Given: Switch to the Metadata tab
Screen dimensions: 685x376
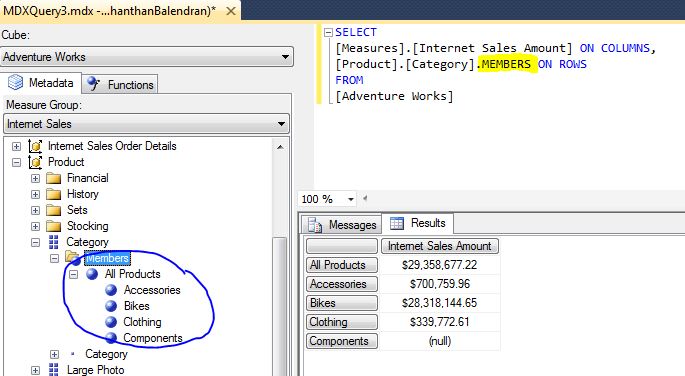Looking at the screenshot, I should click(42, 83).
